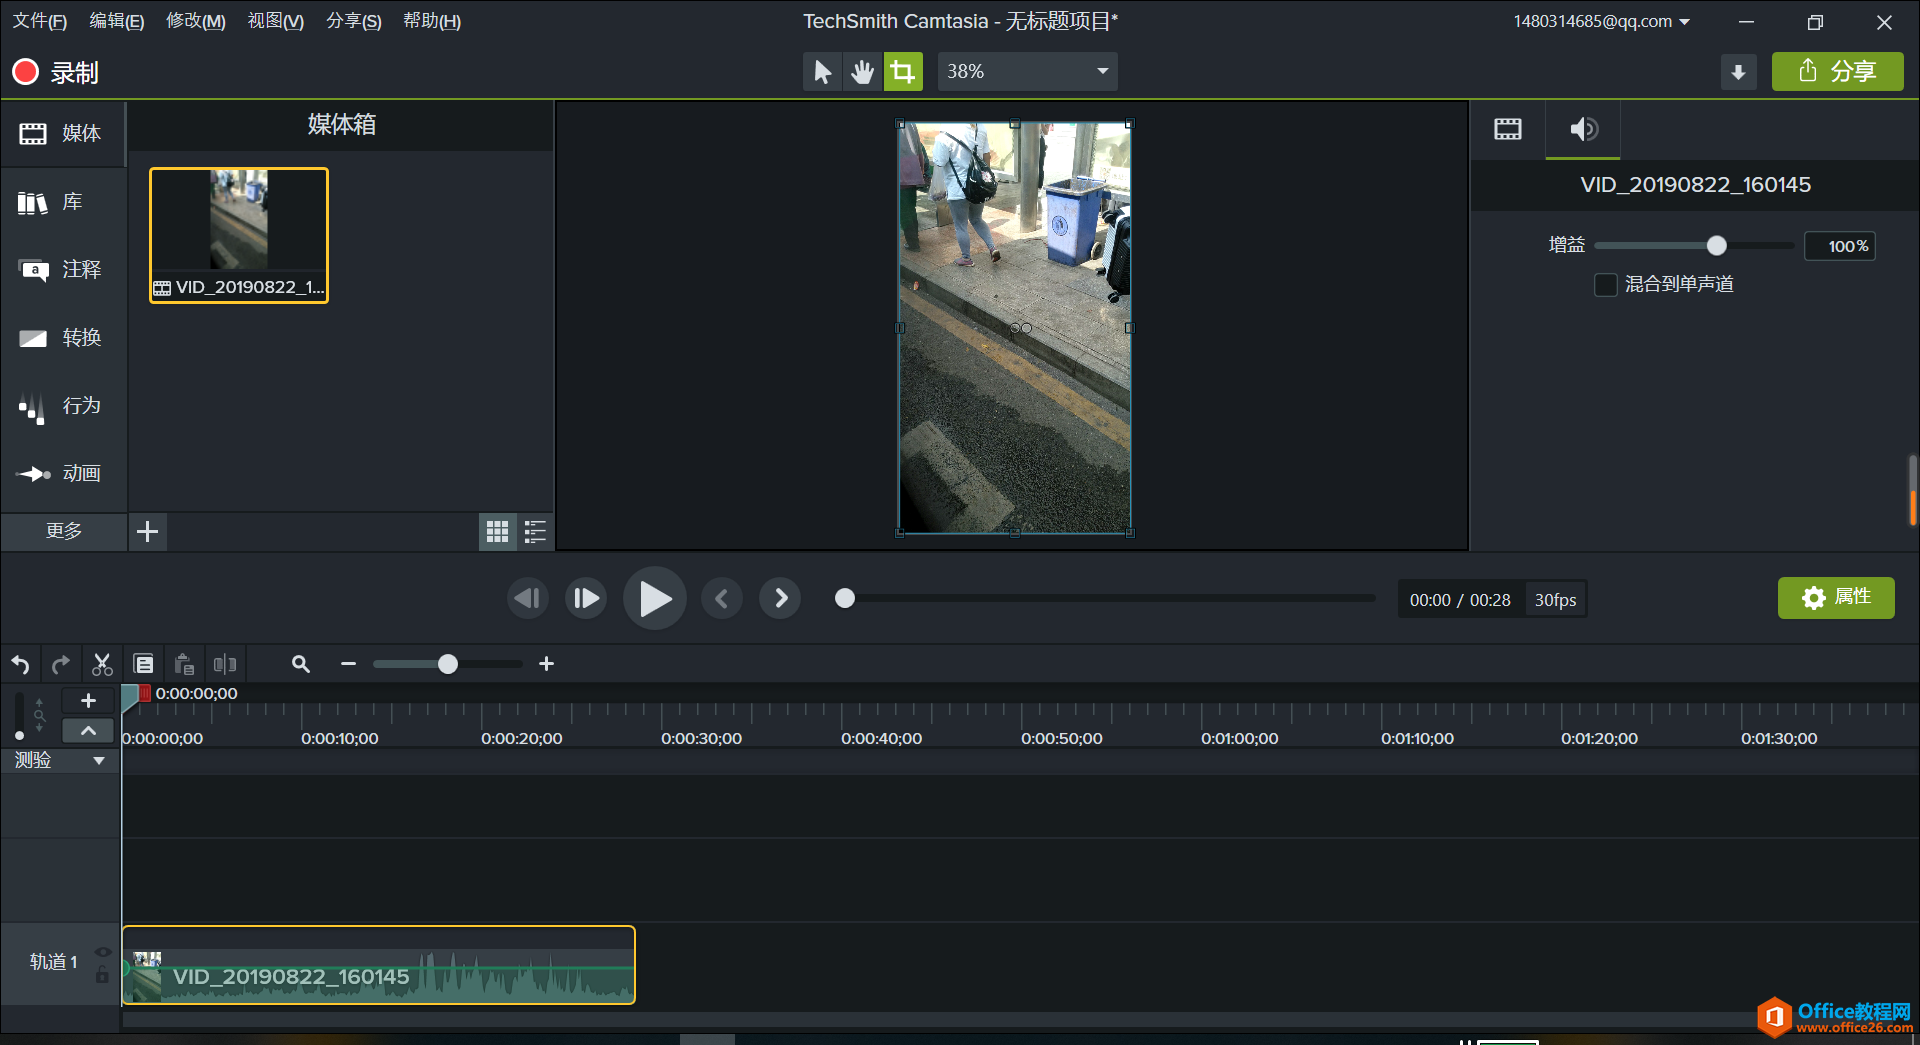Copy selection with copy icon
Image resolution: width=1920 pixels, height=1045 pixels.
pos(143,664)
